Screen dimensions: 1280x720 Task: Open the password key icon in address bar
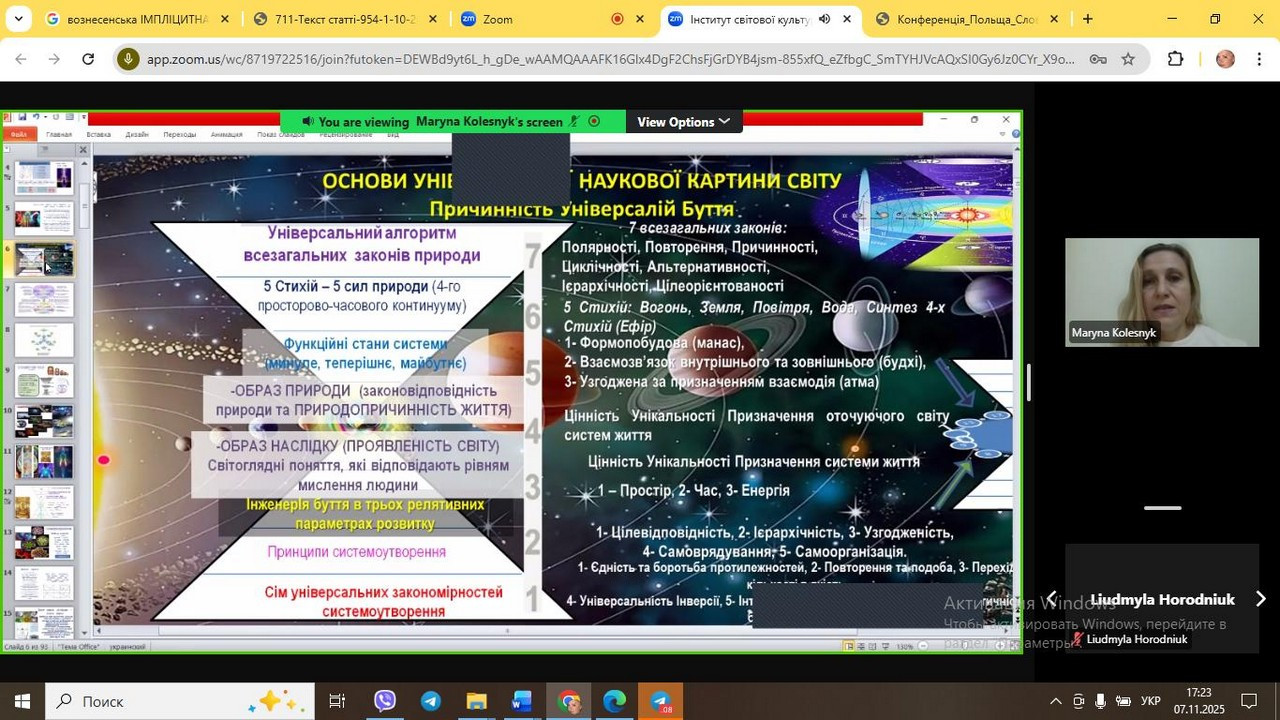pos(1098,60)
